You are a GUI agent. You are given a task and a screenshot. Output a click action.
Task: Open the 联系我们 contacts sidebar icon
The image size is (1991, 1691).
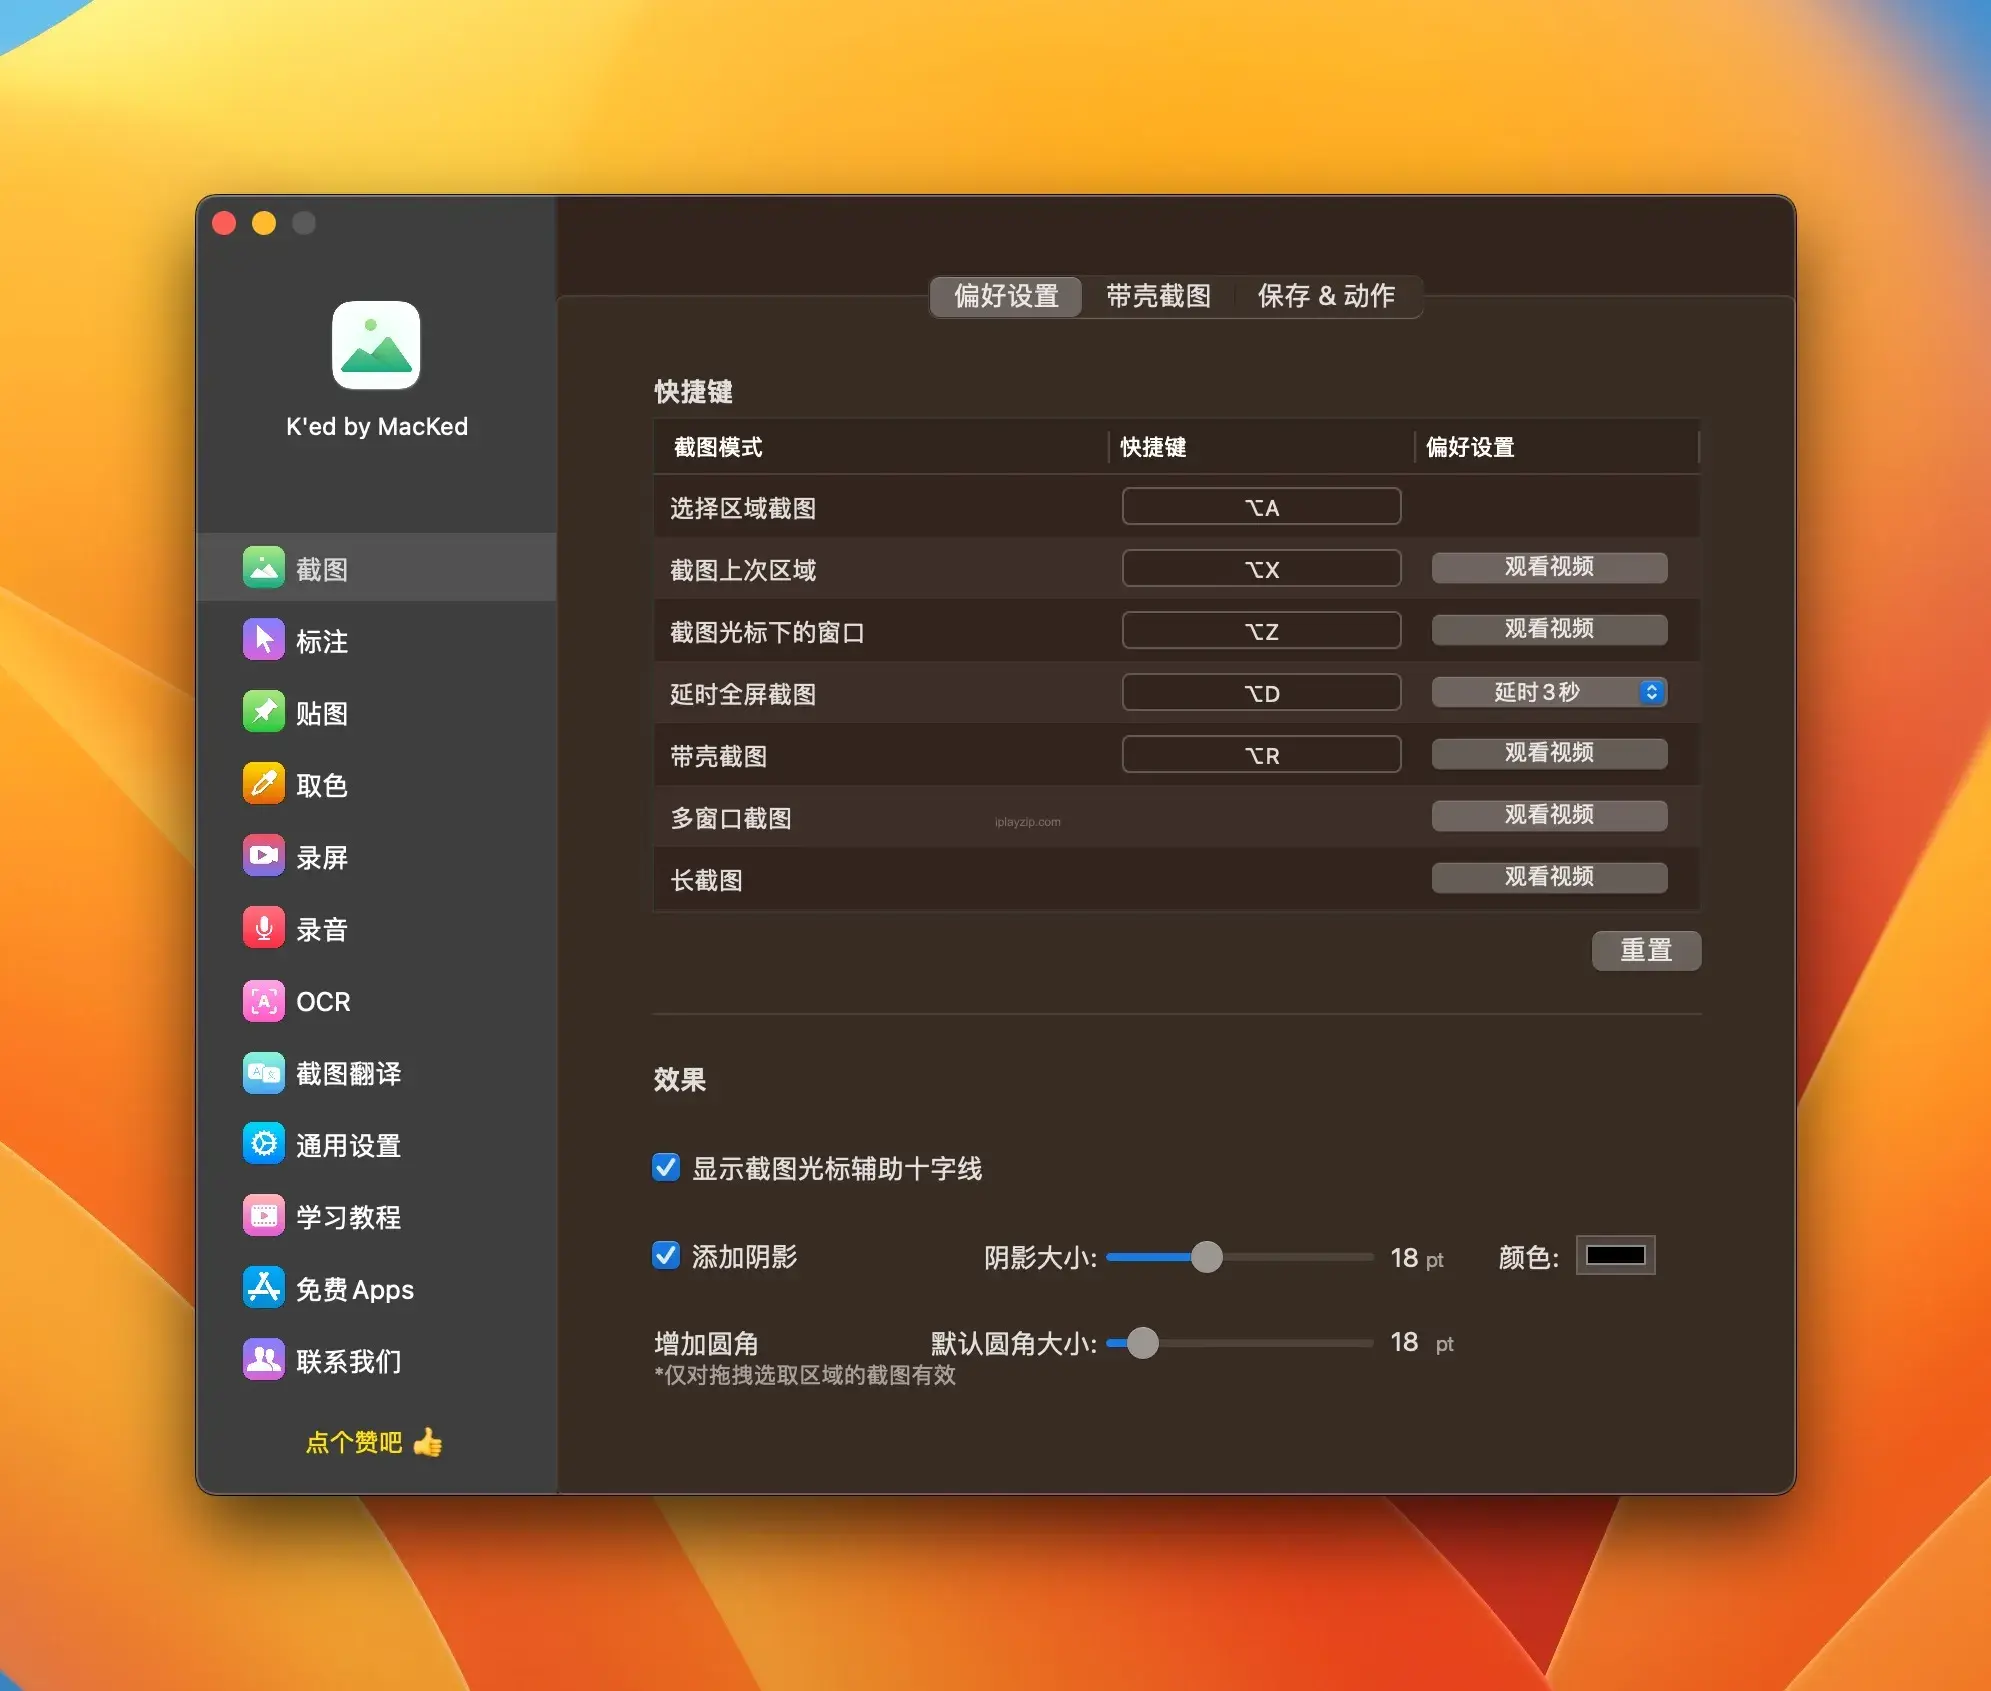point(264,1360)
